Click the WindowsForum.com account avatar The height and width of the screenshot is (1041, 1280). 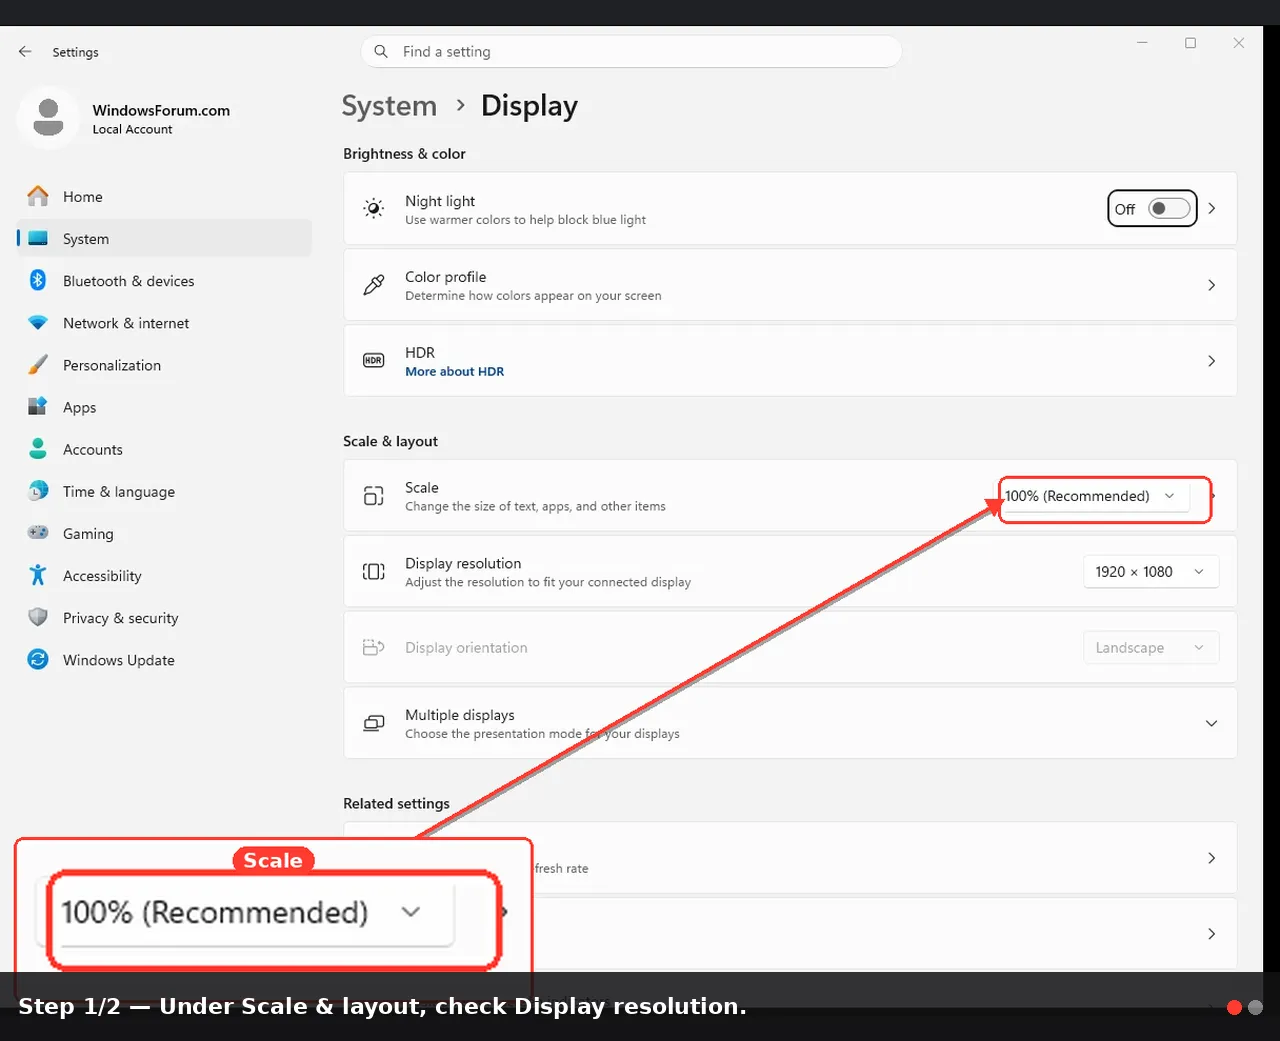pyautogui.click(x=48, y=118)
